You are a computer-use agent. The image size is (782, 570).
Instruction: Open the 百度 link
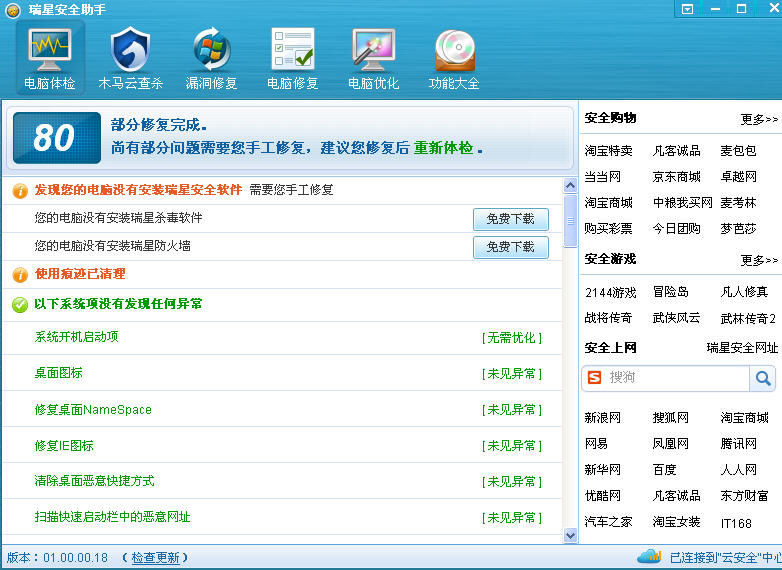[664, 470]
